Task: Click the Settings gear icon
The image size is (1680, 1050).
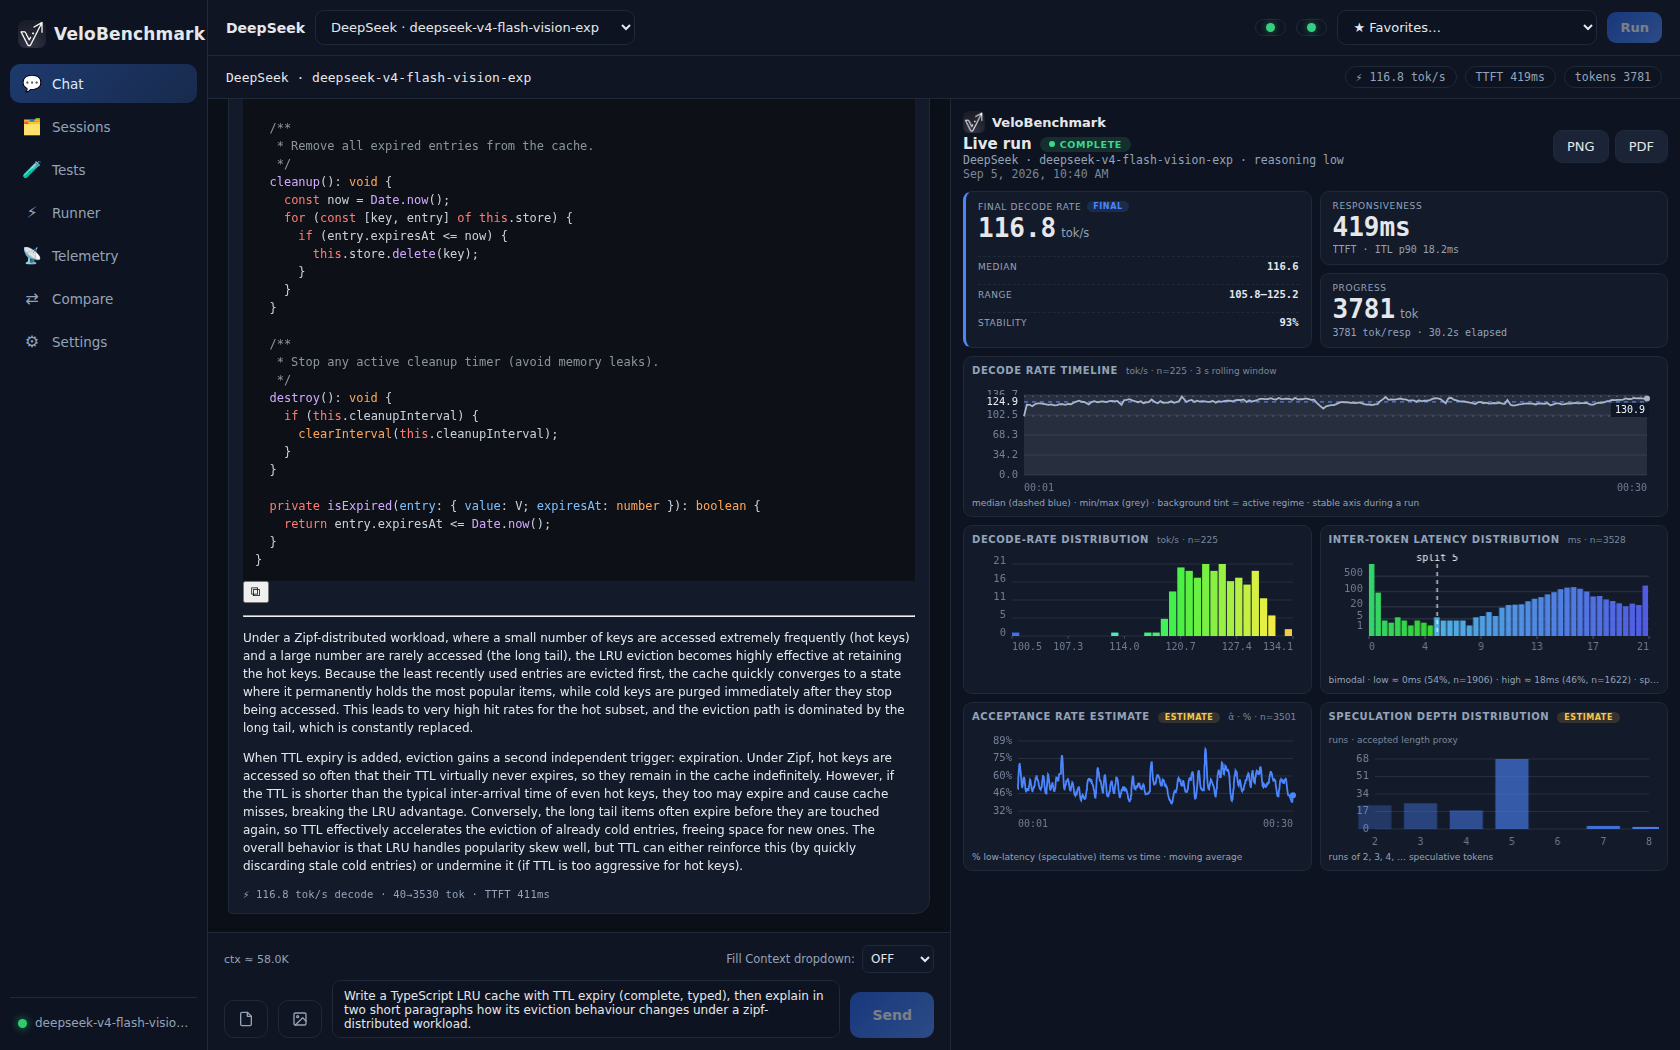Action: tap(32, 342)
